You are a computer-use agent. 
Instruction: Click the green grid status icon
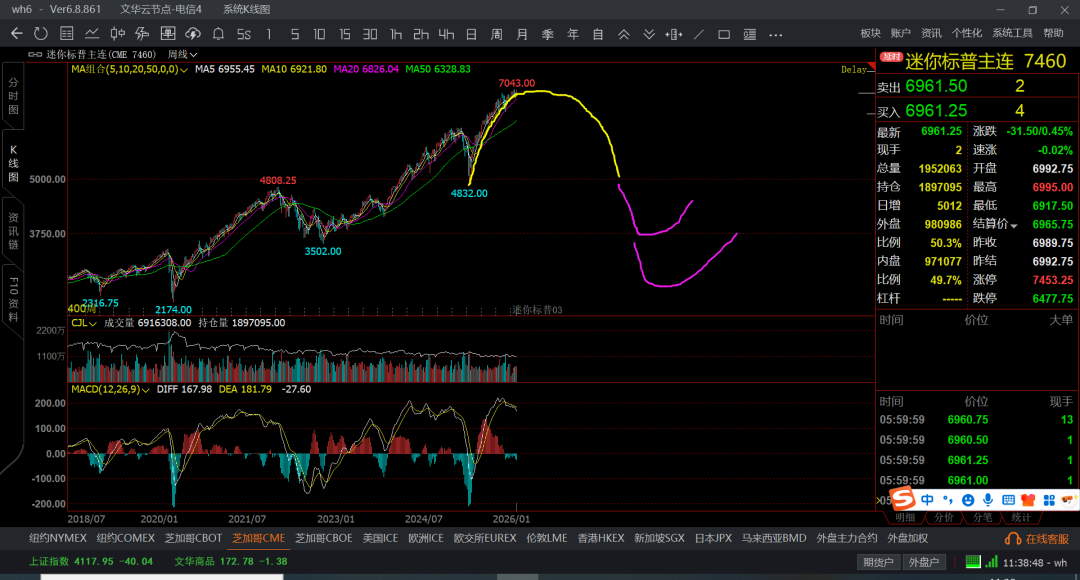click(973, 561)
